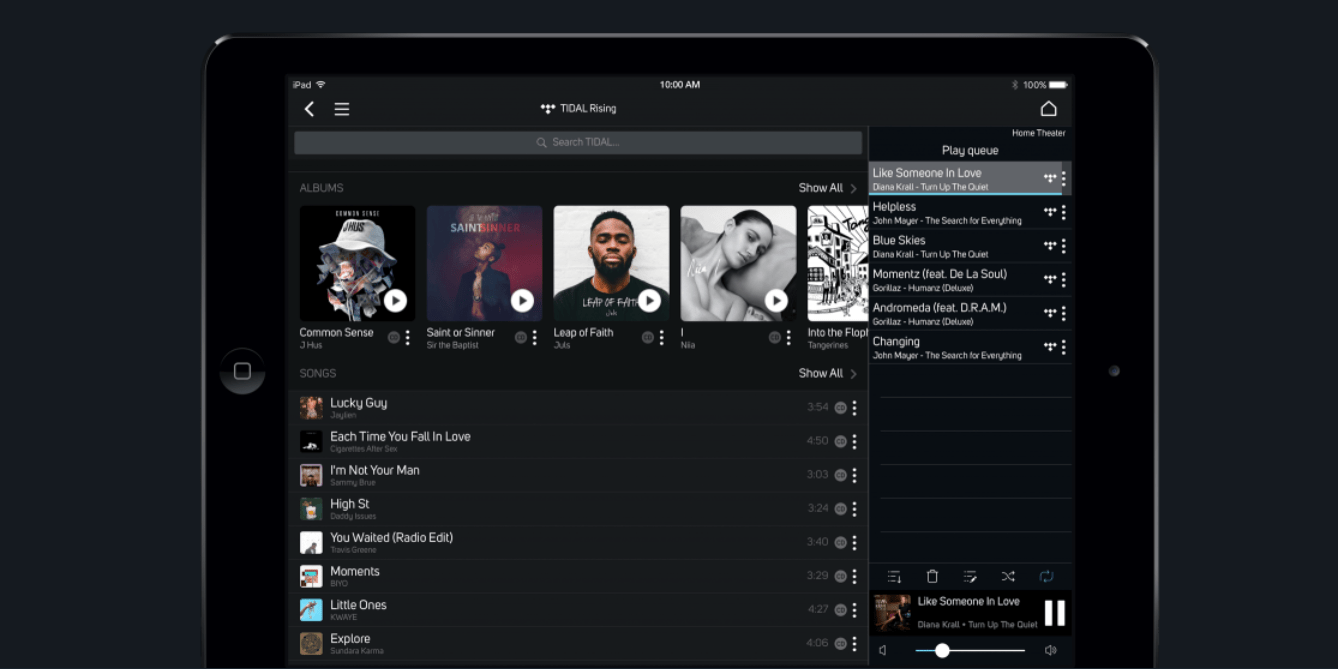The width and height of the screenshot is (1338, 669).
Task: Select the Home Theater zone label
Action: pyautogui.click(x=1038, y=133)
